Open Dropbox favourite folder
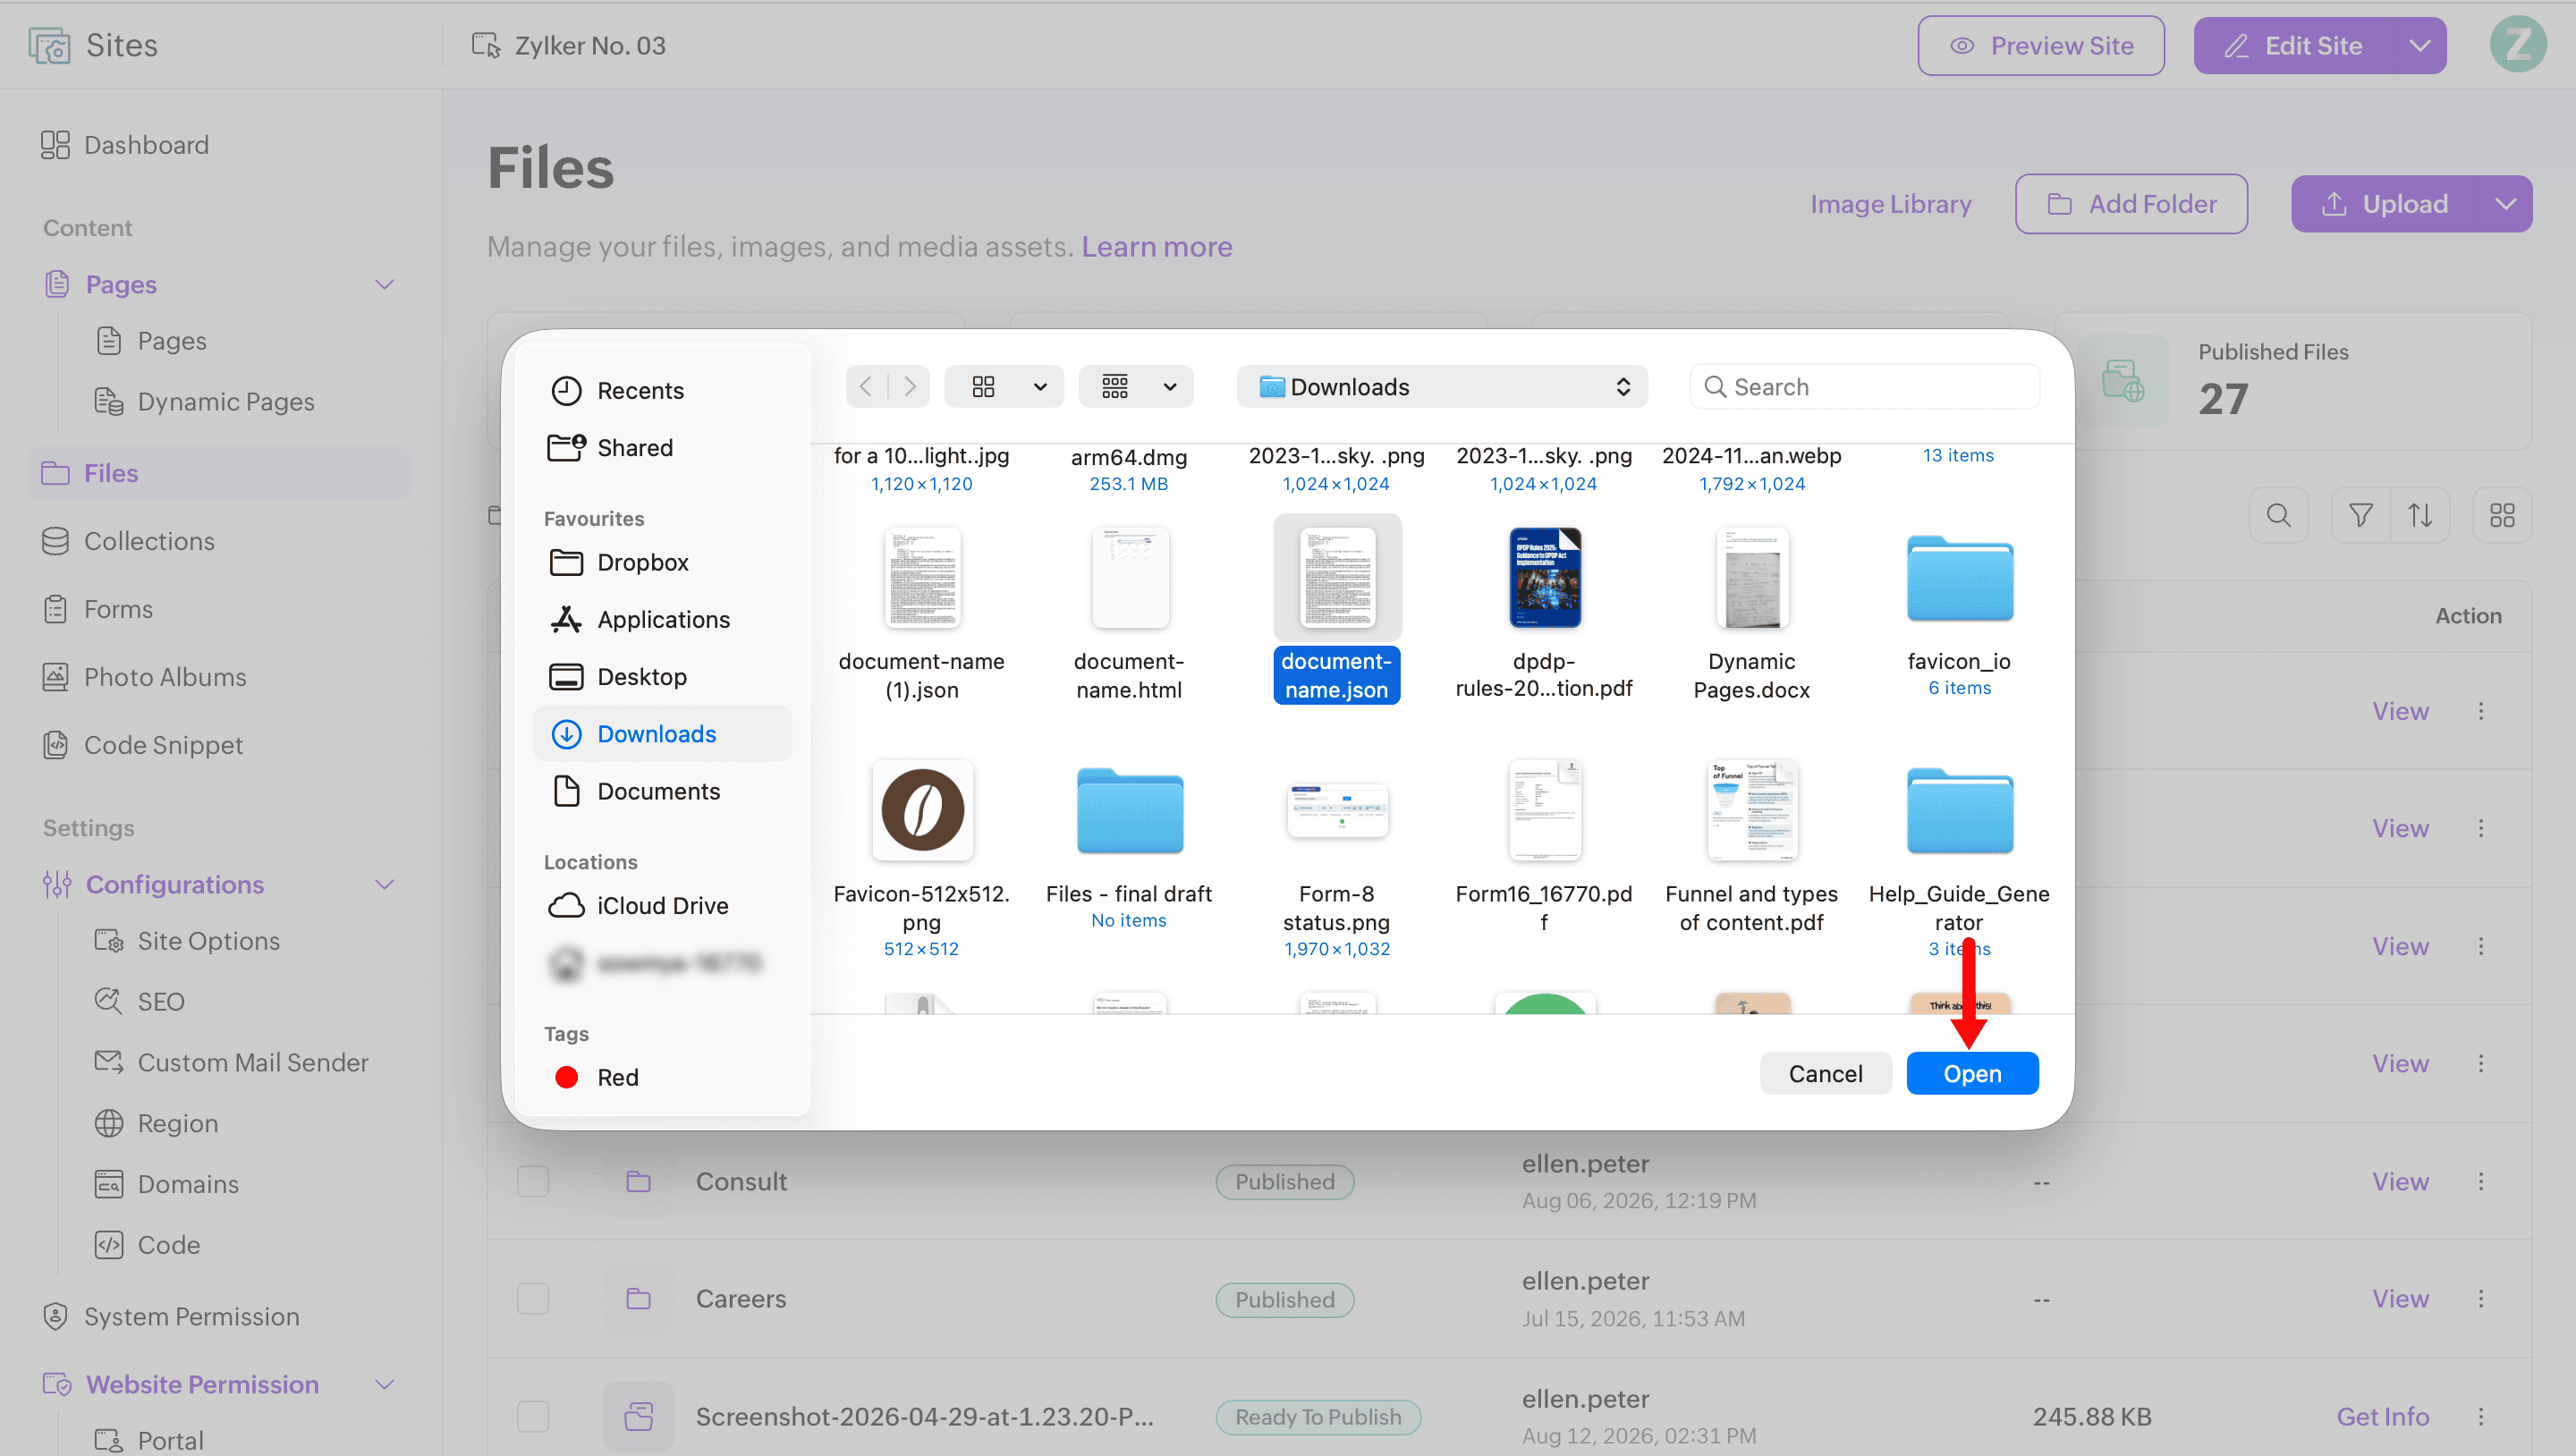This screenshot has width=2576, height=1456. 619,562
